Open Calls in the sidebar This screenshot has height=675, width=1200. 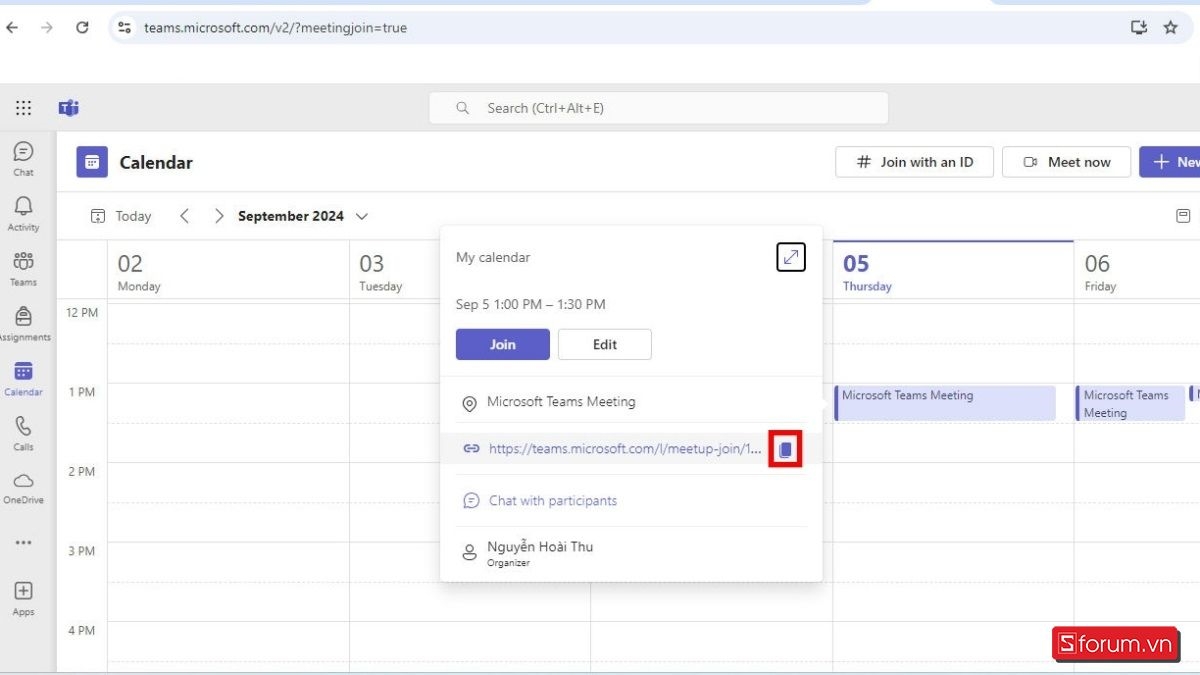23,434
